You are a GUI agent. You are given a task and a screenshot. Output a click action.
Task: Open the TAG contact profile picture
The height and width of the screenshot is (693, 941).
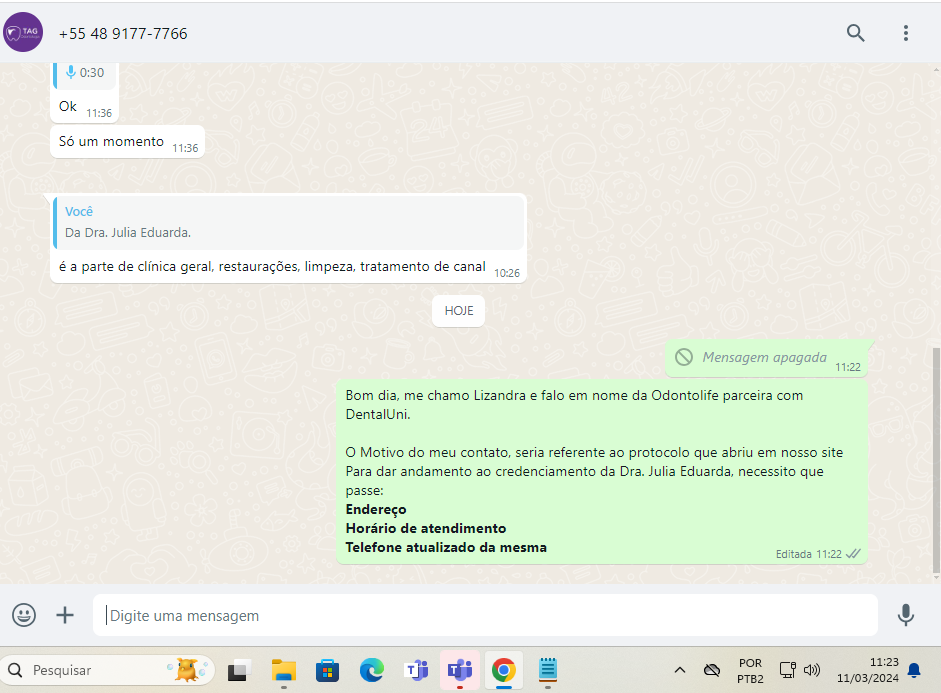click(x=23, y=32)
